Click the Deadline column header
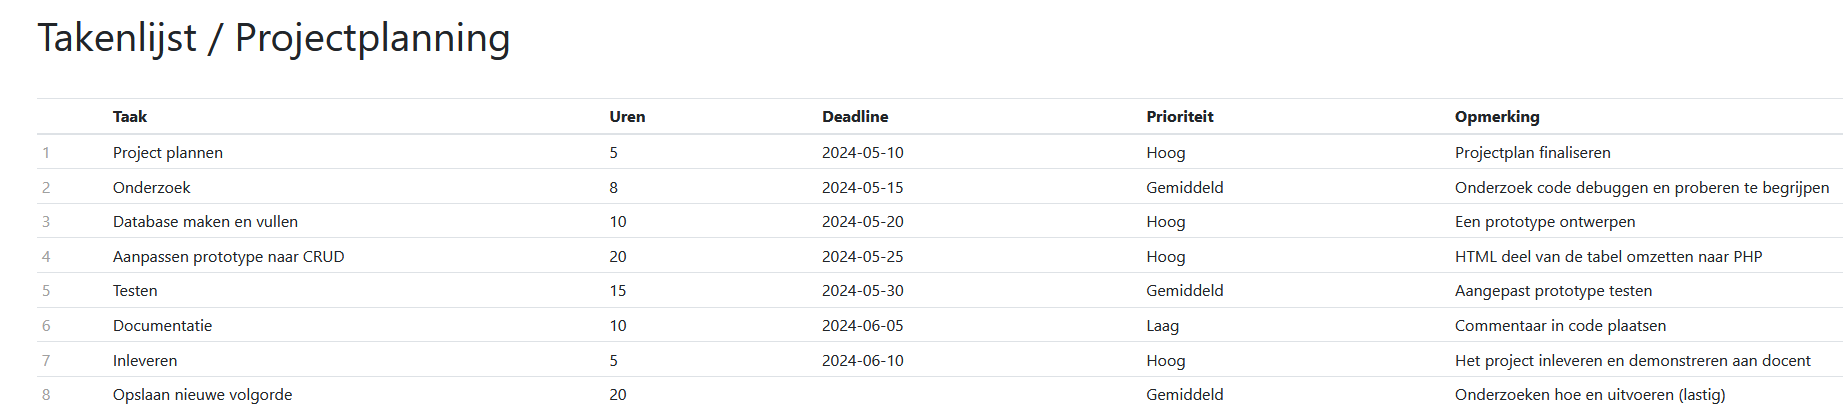Image resolution: width=1843 pixels, height=415 pixels. (x=855, y=117)
